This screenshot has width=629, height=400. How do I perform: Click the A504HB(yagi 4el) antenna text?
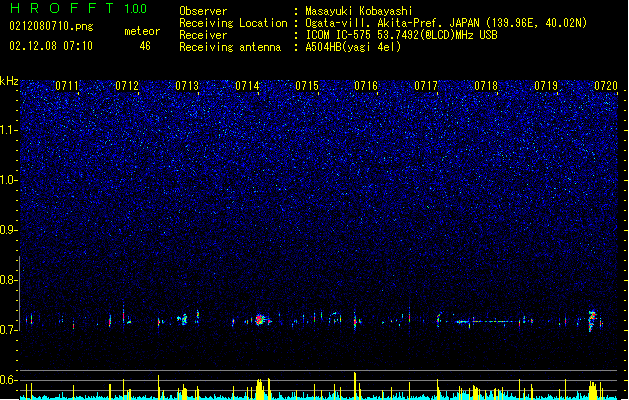(x=353, y=47)
